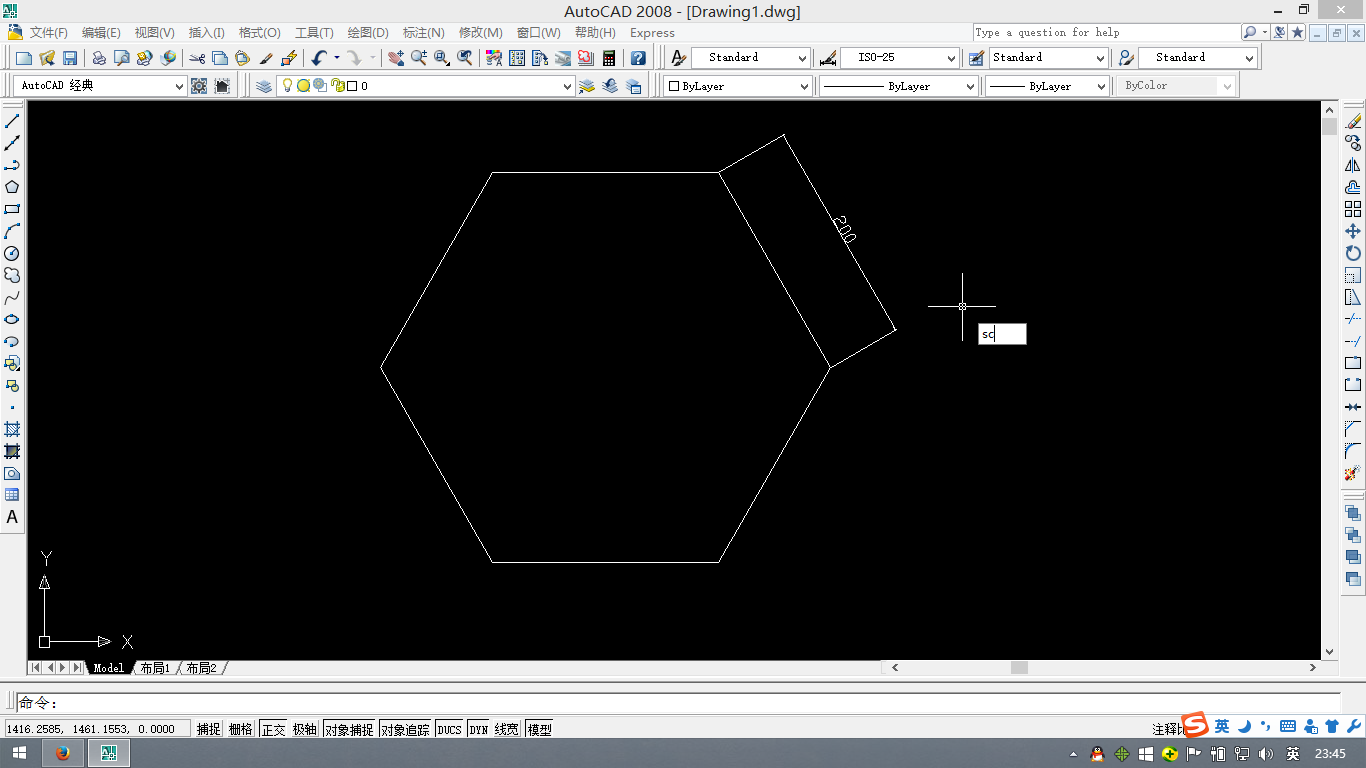1366x768 pixels.
Task: Open the 标注(N) menu
Action: (x=424, y=33)
